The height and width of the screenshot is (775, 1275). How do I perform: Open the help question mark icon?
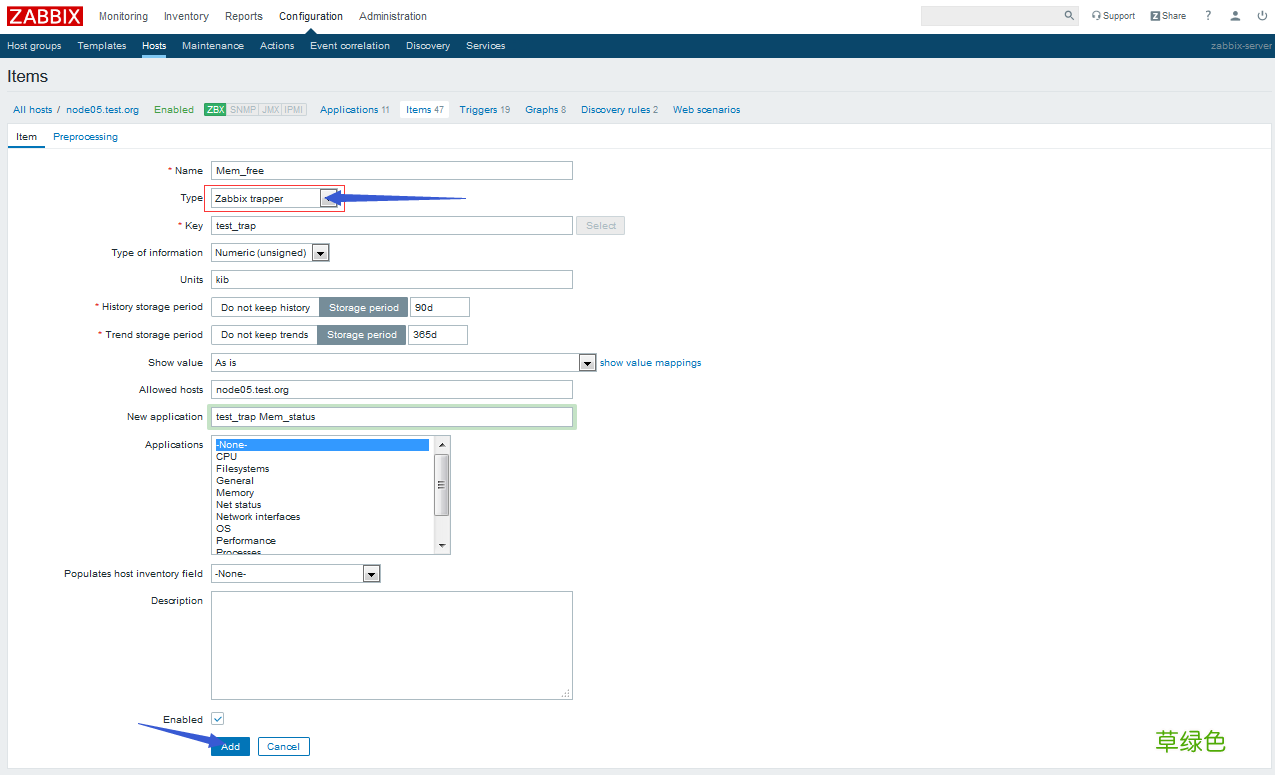pyautogui.click(x=1208, y=16)
